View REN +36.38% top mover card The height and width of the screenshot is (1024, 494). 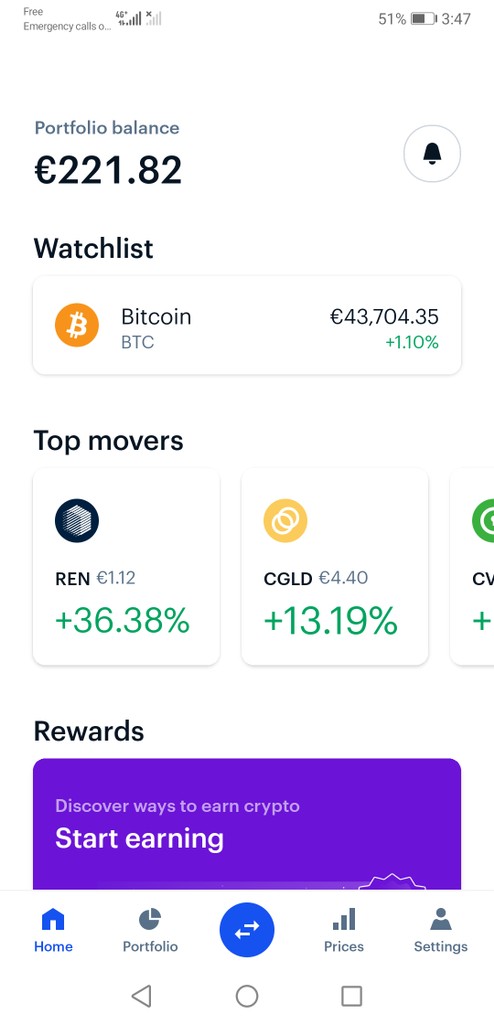click(126, 567)
